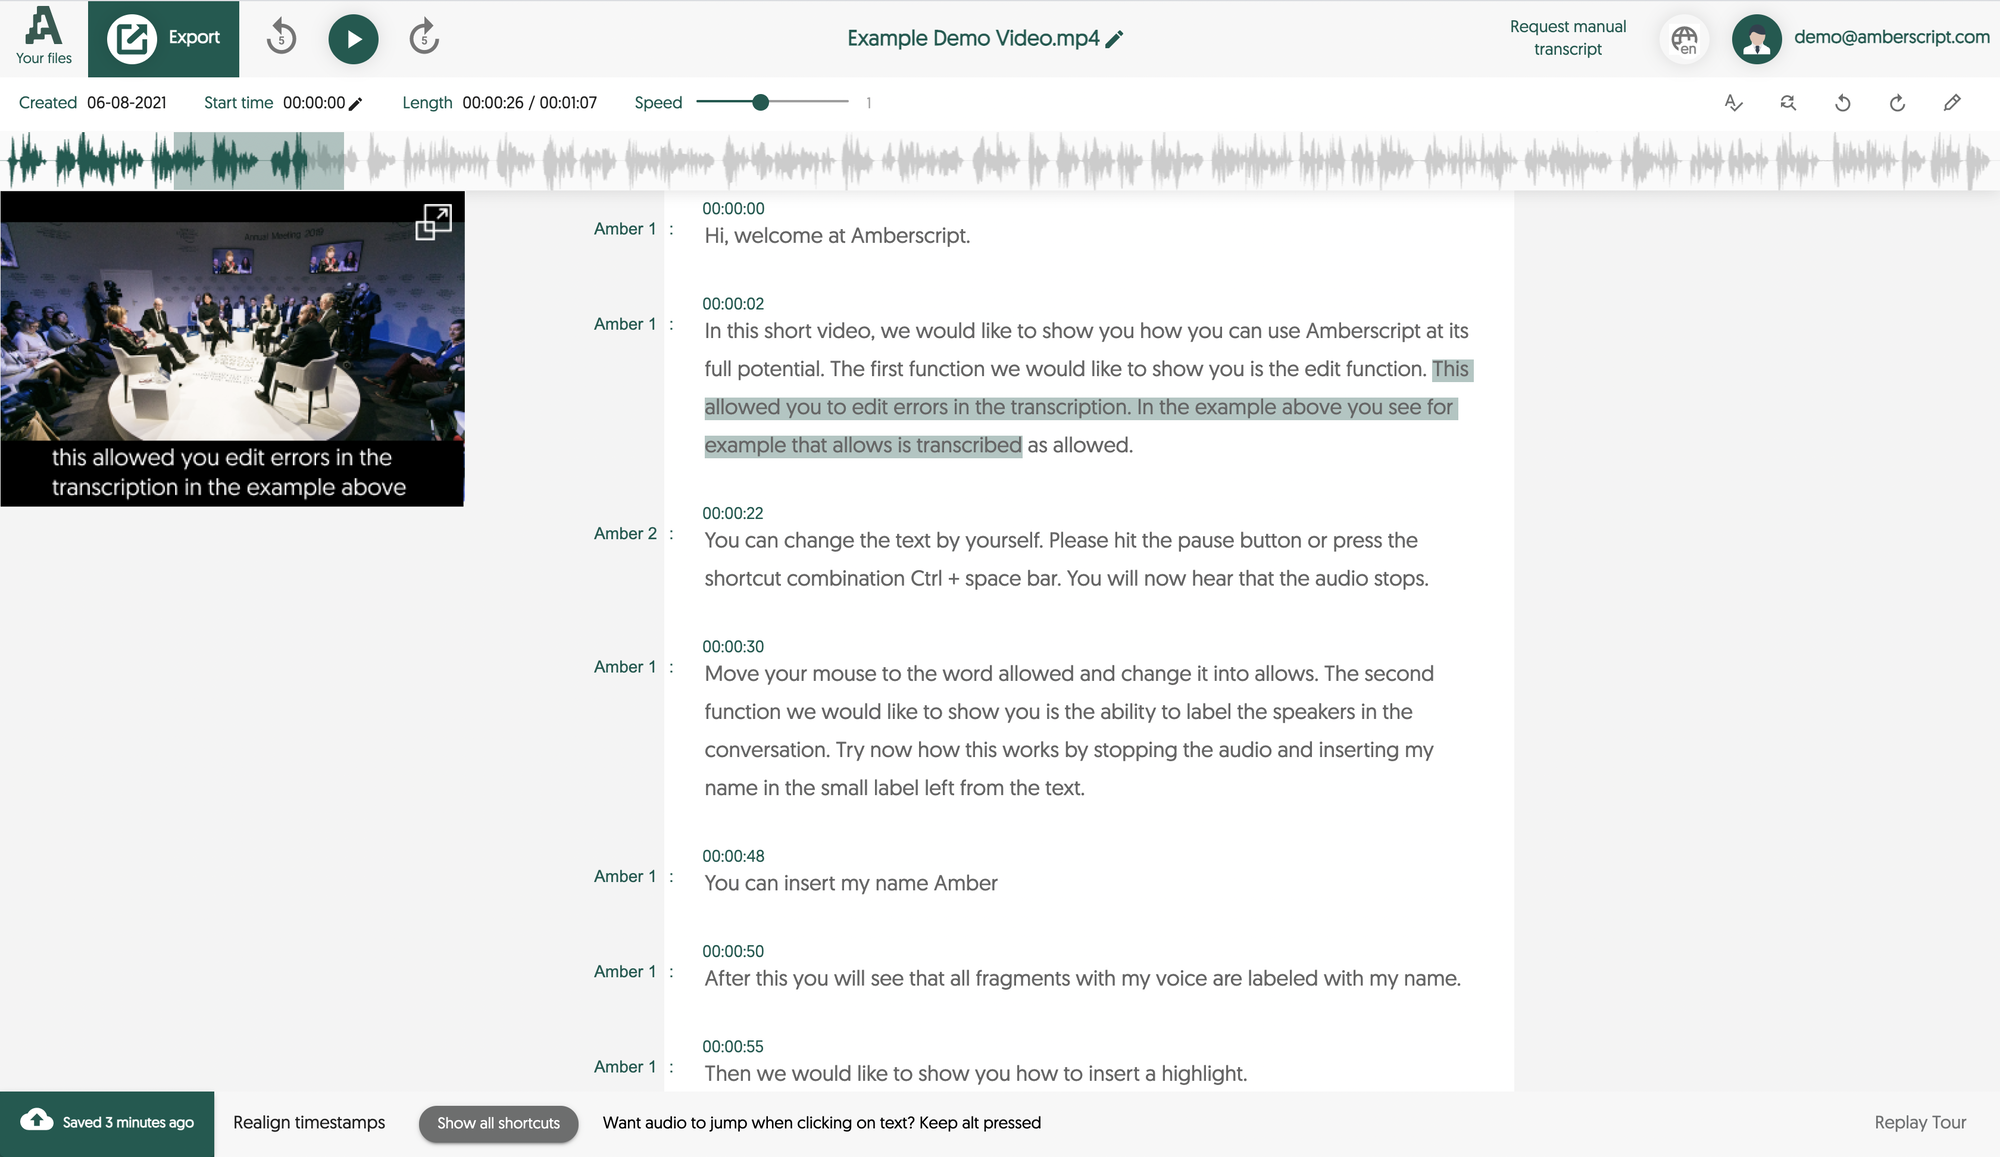Click the Export button
The width and height of the screenshot is (2000, 1157).
tap(164, 37)
